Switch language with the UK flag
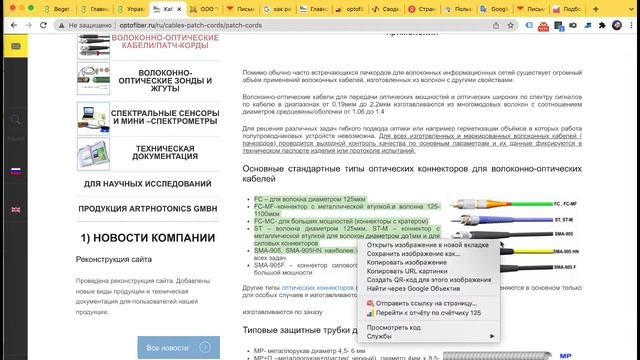 (16, 209)
